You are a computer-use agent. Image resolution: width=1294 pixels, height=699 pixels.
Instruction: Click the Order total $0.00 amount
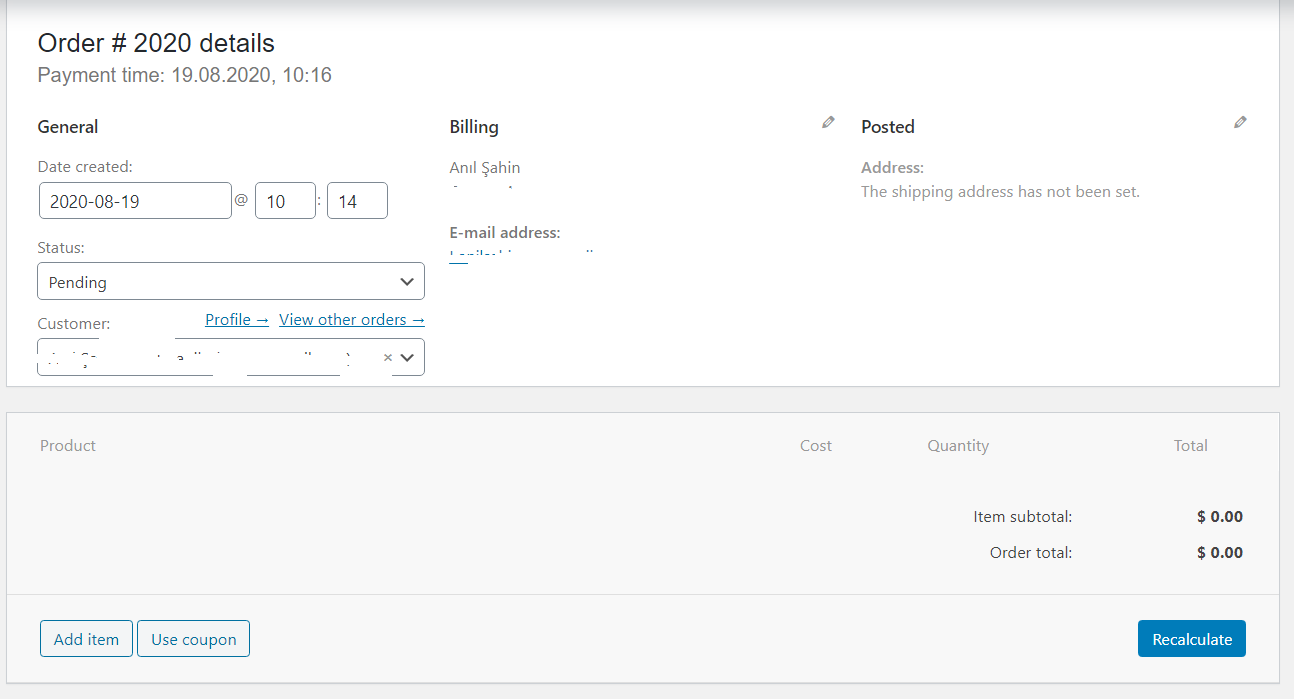coord(1219,552)
